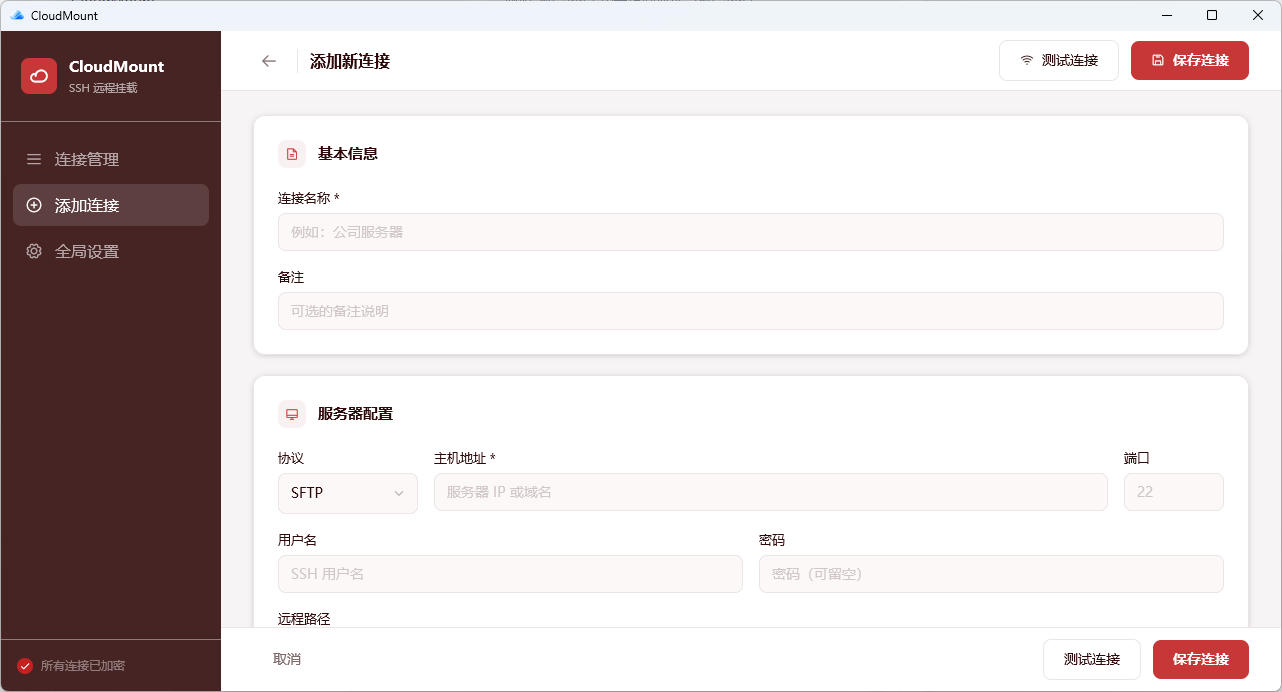Click the 基本信息 section document icon
This screenshot has width=1282, height=692.
292,154
